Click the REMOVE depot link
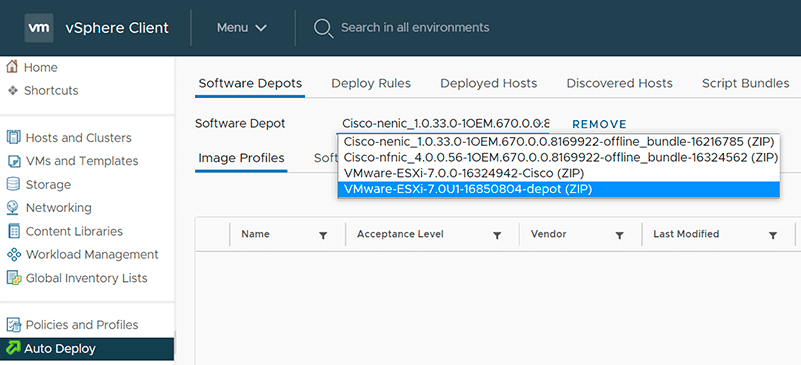 (599, 125)
